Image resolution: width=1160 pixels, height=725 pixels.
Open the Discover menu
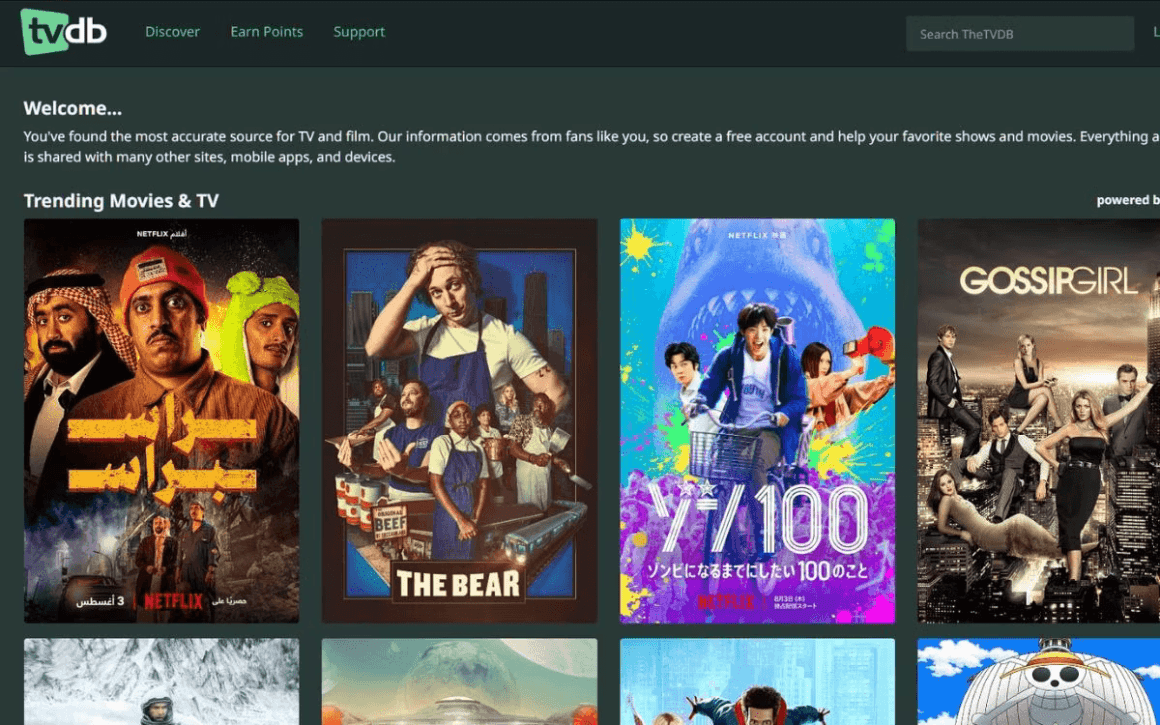(x=172, y=32)
